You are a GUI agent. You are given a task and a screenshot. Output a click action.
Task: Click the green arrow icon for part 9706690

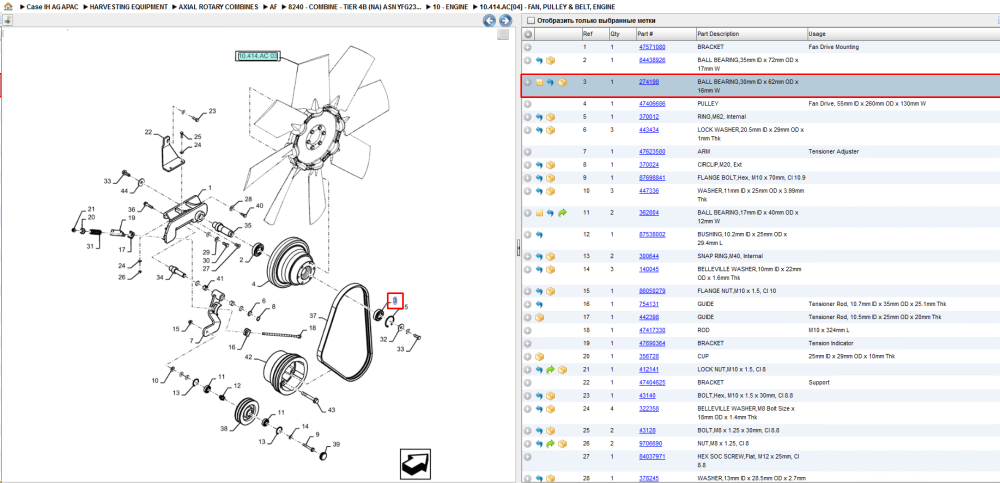(x=550, y=443)
